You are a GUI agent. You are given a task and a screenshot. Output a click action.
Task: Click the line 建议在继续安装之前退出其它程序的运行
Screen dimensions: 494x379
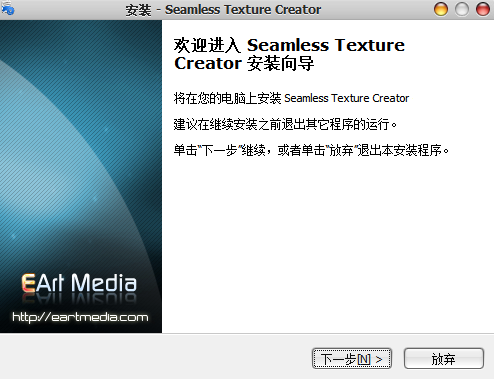click(x=285, y=124)
